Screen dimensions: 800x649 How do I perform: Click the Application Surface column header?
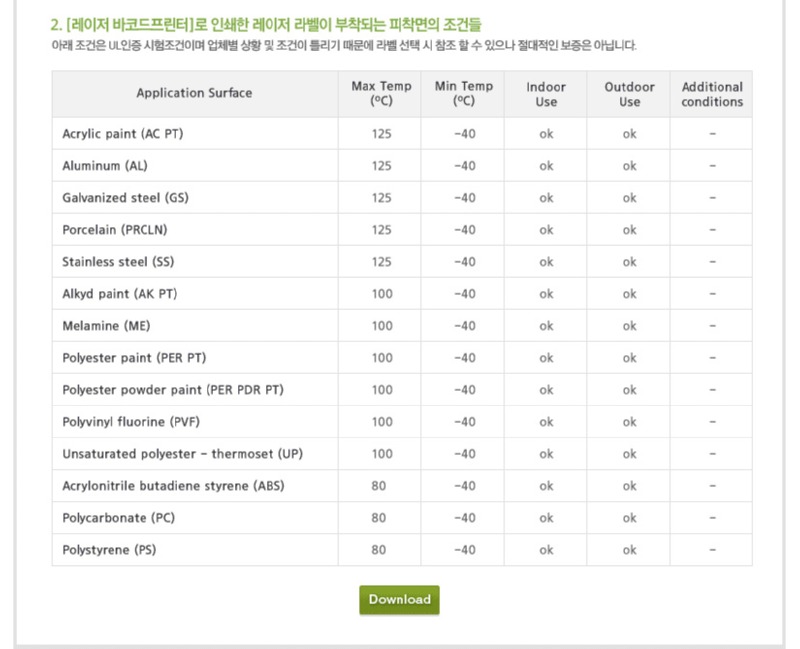[194, 94]
